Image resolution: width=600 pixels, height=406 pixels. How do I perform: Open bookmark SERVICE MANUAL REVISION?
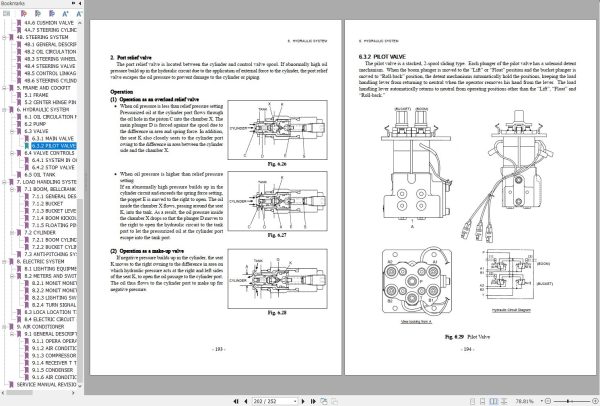coord(47,385)
